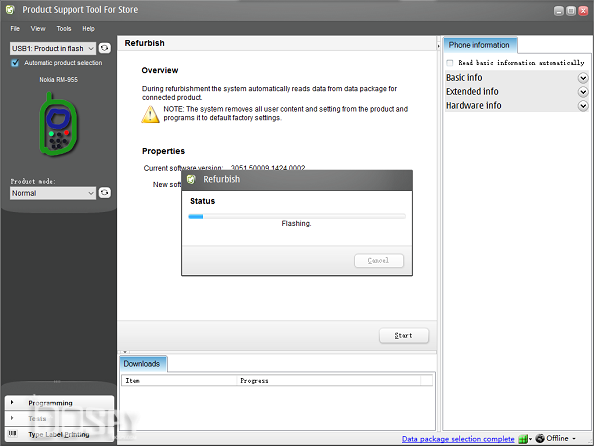Enable Read basic information automatically checkbox
The image size is (594, 446).
click(450, 63)
